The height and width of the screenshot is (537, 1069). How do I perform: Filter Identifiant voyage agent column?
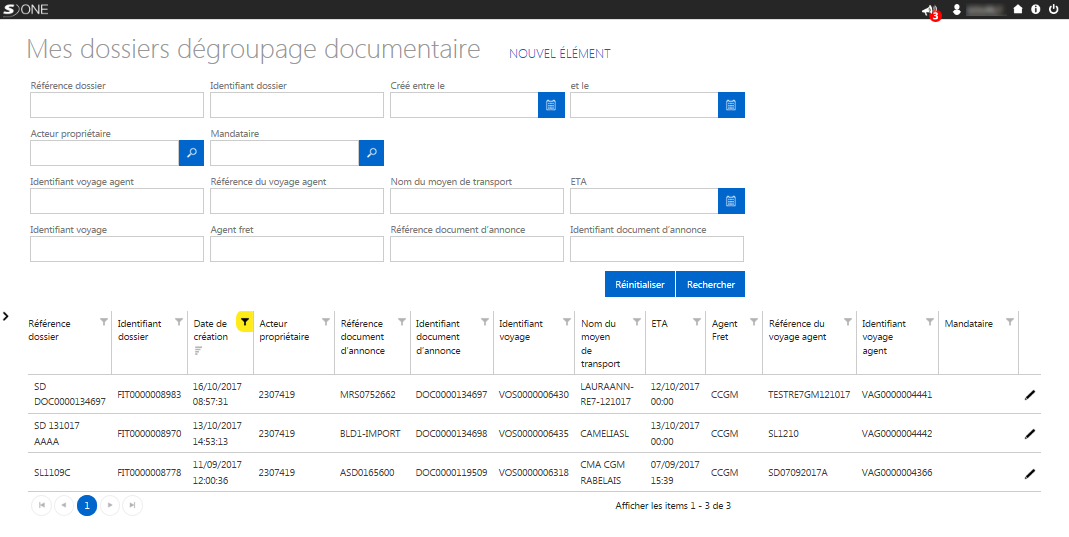click(930, 322)
